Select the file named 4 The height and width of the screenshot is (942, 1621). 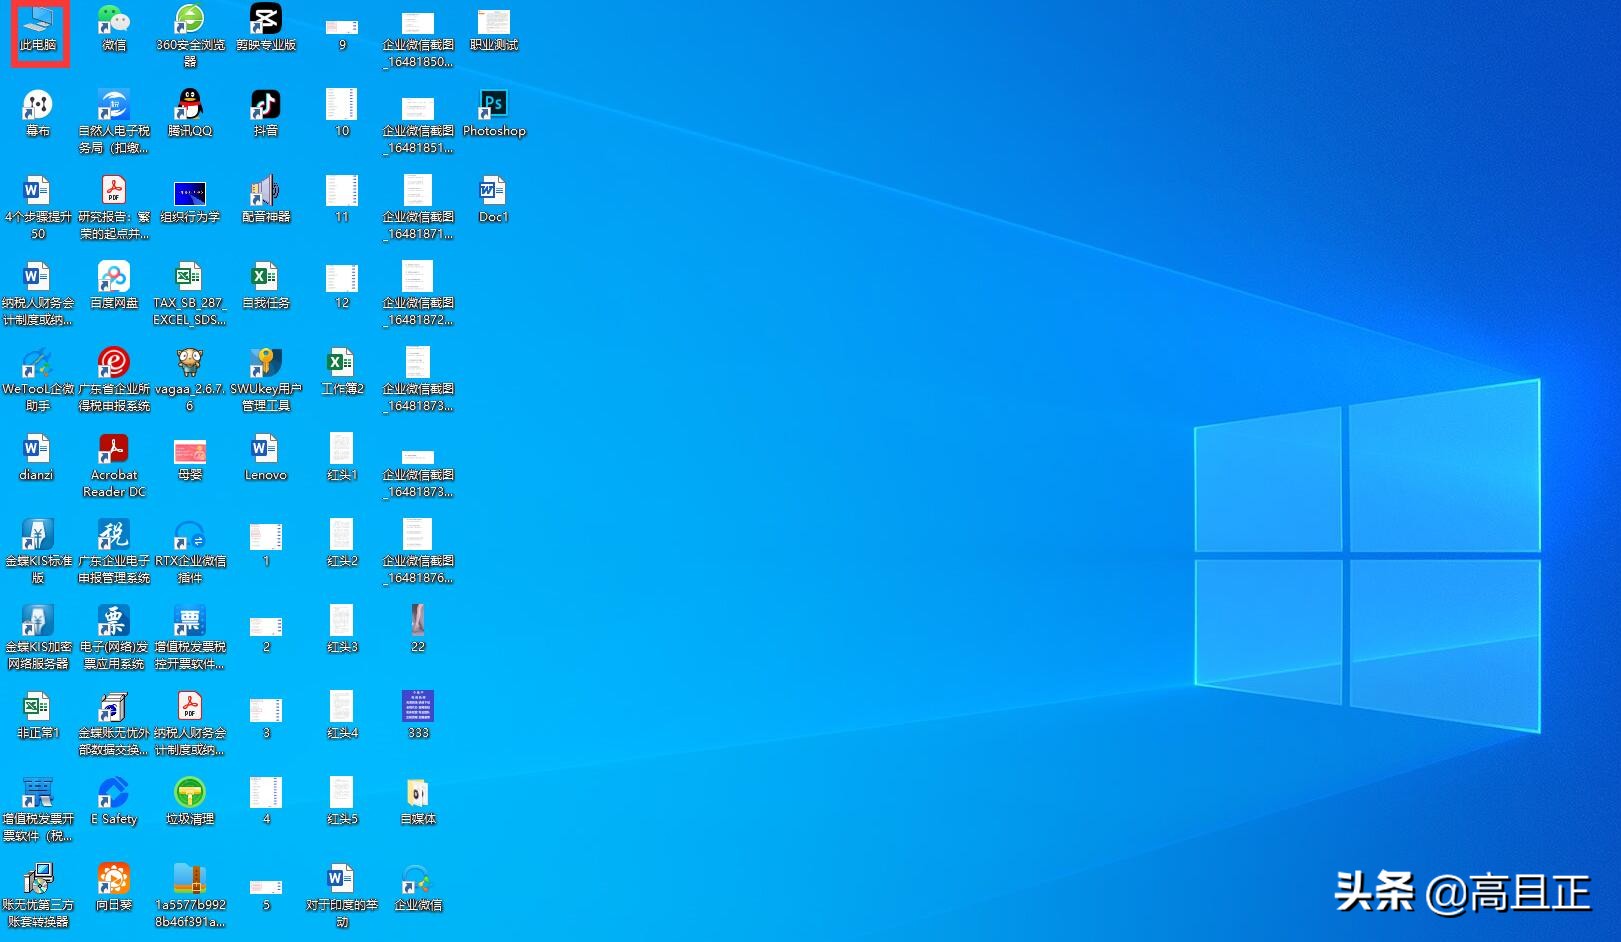click(x=266, y=801)
